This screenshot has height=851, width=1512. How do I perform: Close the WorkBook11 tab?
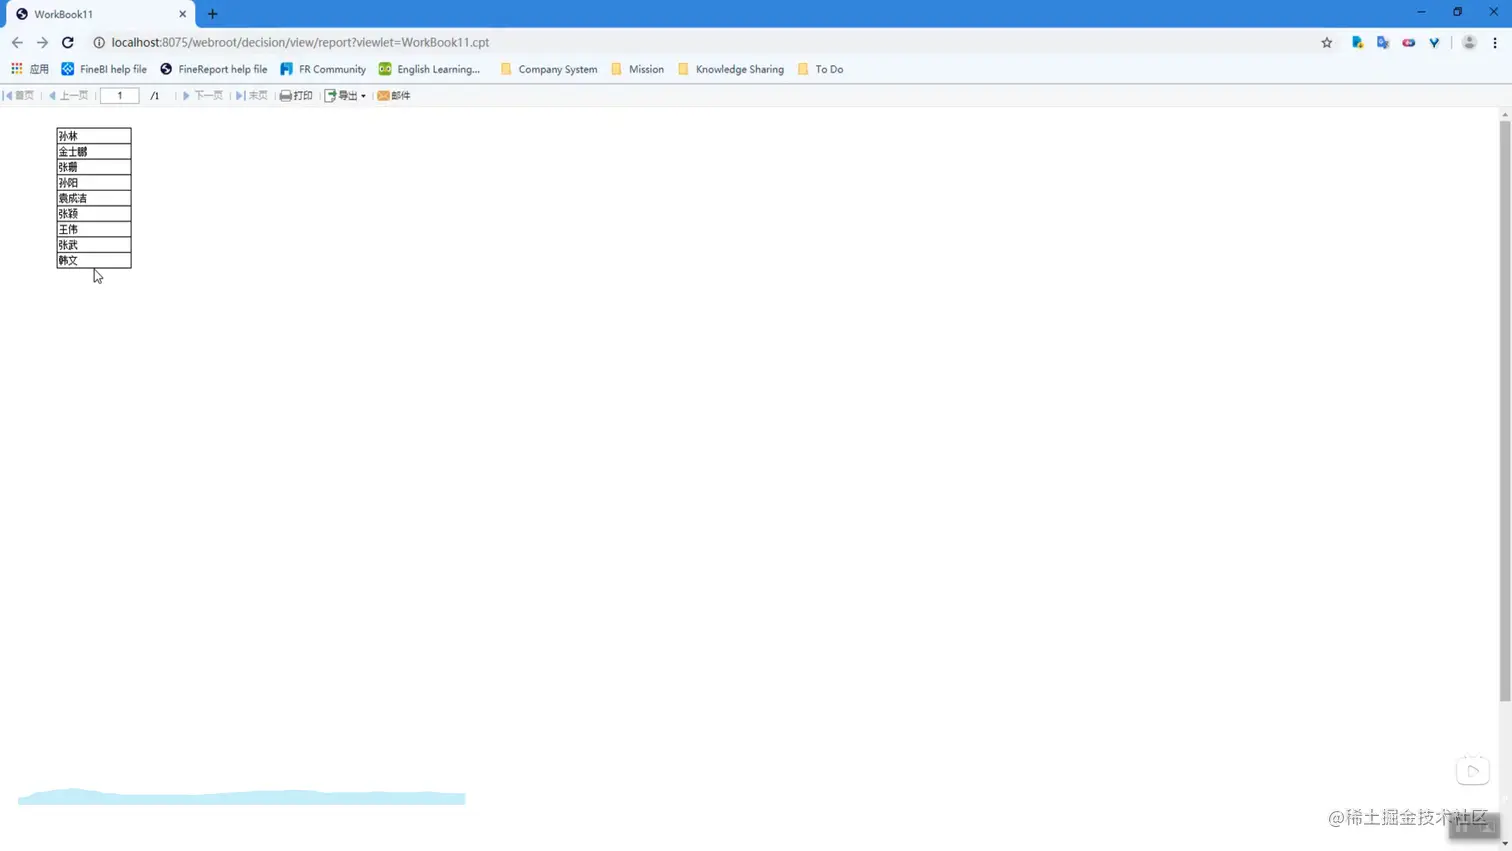coord(182,14)
